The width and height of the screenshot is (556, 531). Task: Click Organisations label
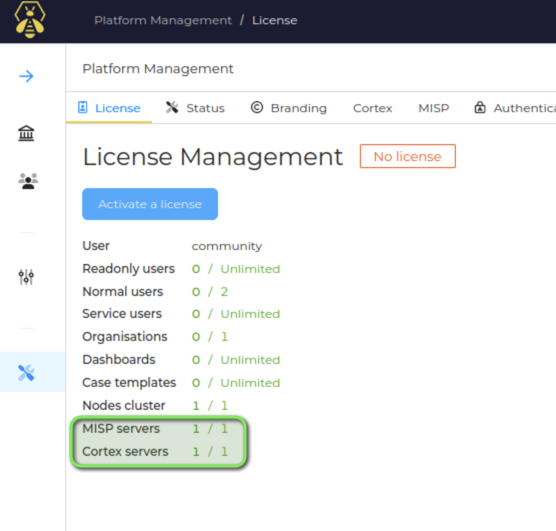tap(125, 337)
